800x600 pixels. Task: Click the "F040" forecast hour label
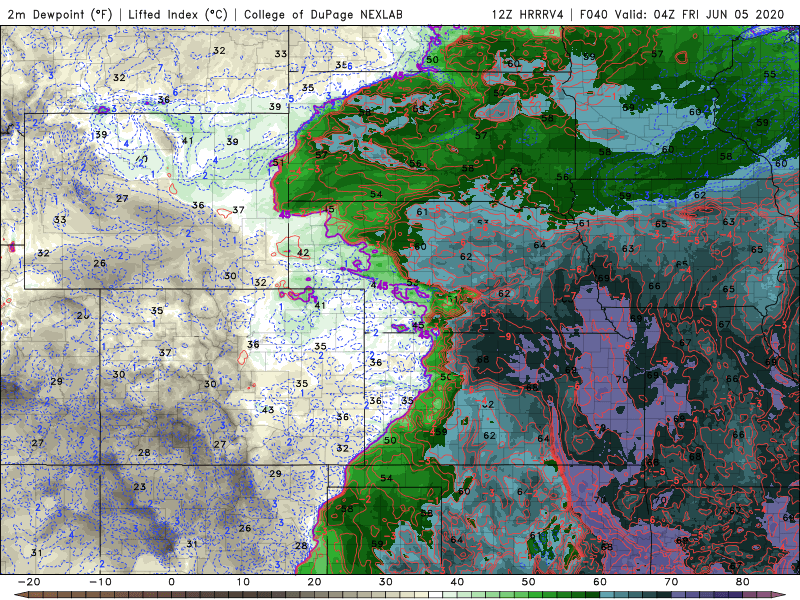593,14
